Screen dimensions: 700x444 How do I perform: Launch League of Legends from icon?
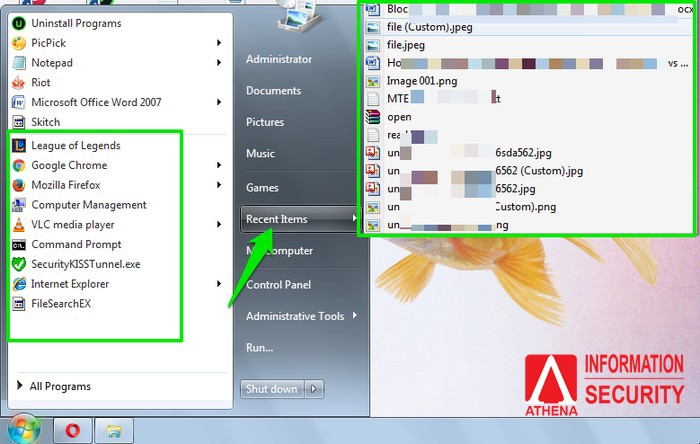tap(18, 146)
